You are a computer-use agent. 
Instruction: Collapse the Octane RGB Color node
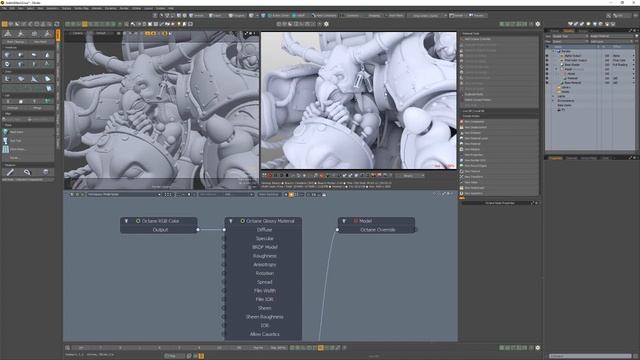[127, 221]
